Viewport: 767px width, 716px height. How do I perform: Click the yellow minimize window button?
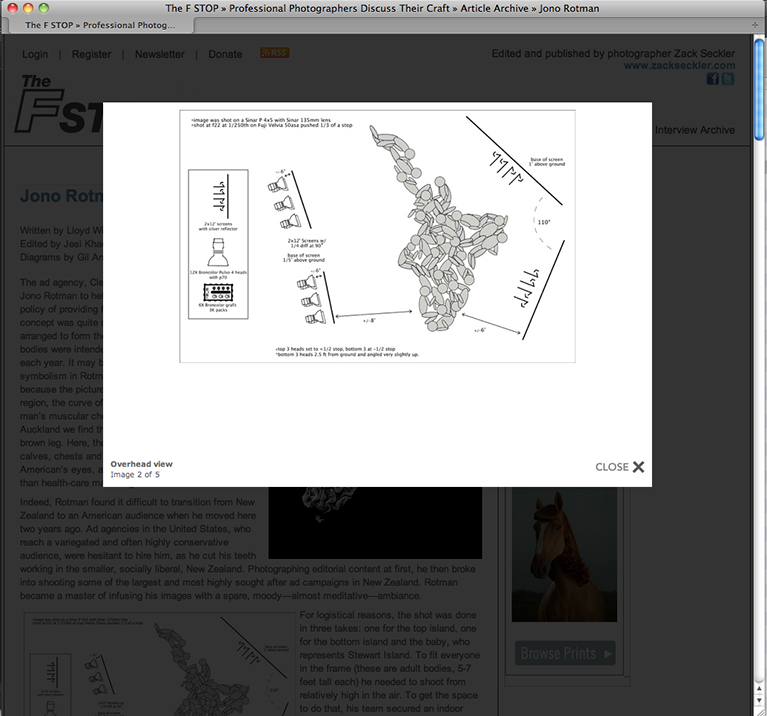pos(28,8)
